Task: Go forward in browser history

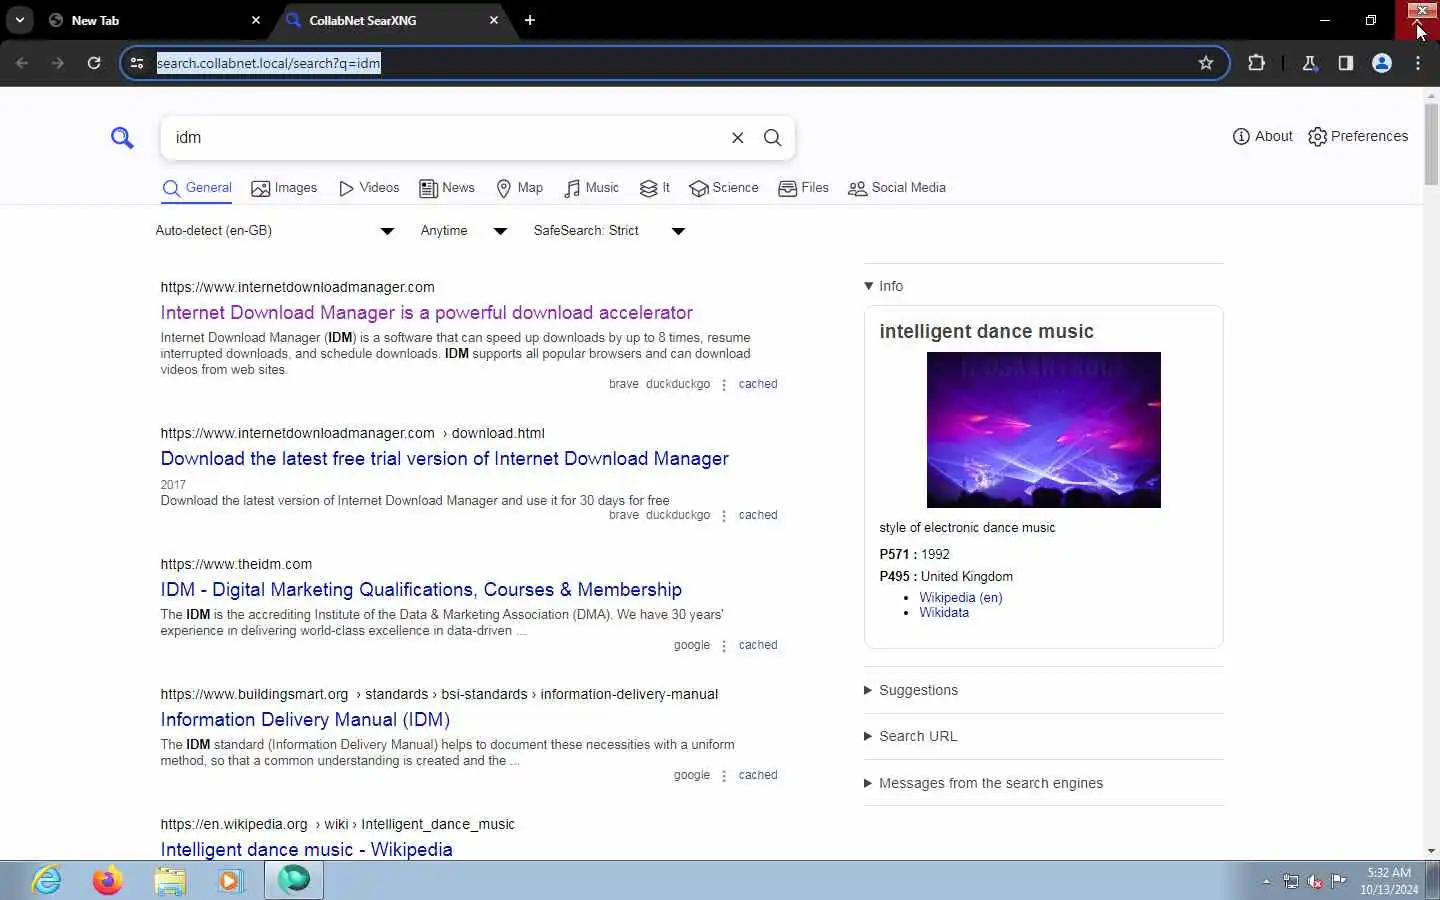Action: pyautogui.click(x=58, y=63)
